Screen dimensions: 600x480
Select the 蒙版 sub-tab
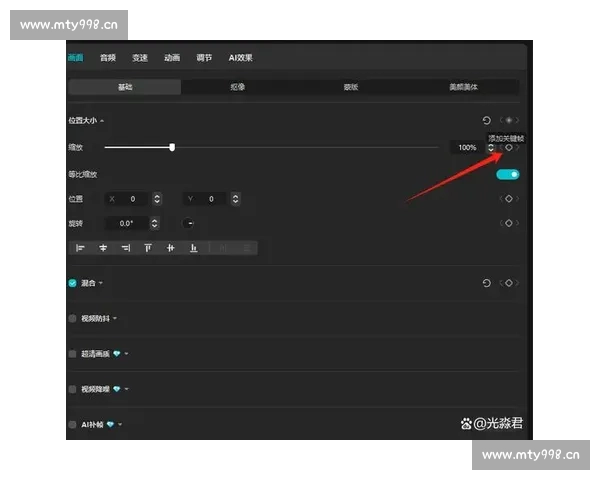[351, 87]
